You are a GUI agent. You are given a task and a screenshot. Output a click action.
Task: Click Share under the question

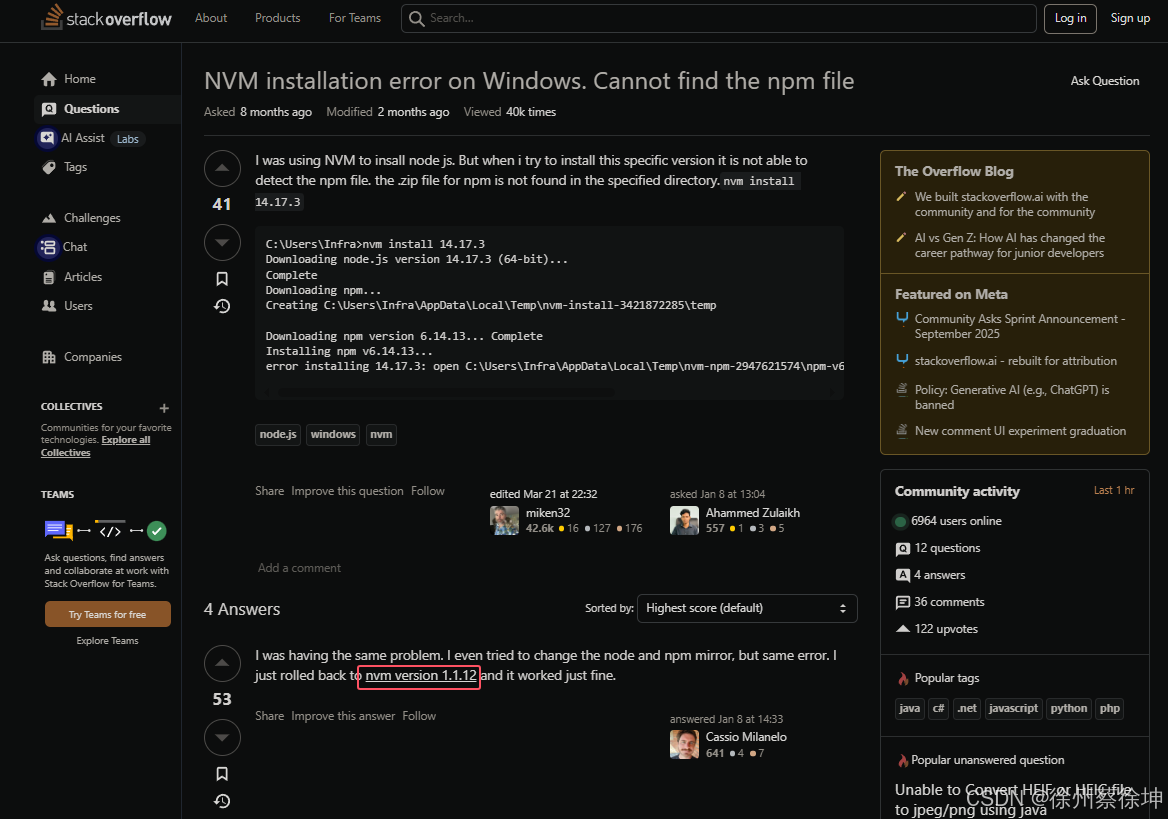270,491
